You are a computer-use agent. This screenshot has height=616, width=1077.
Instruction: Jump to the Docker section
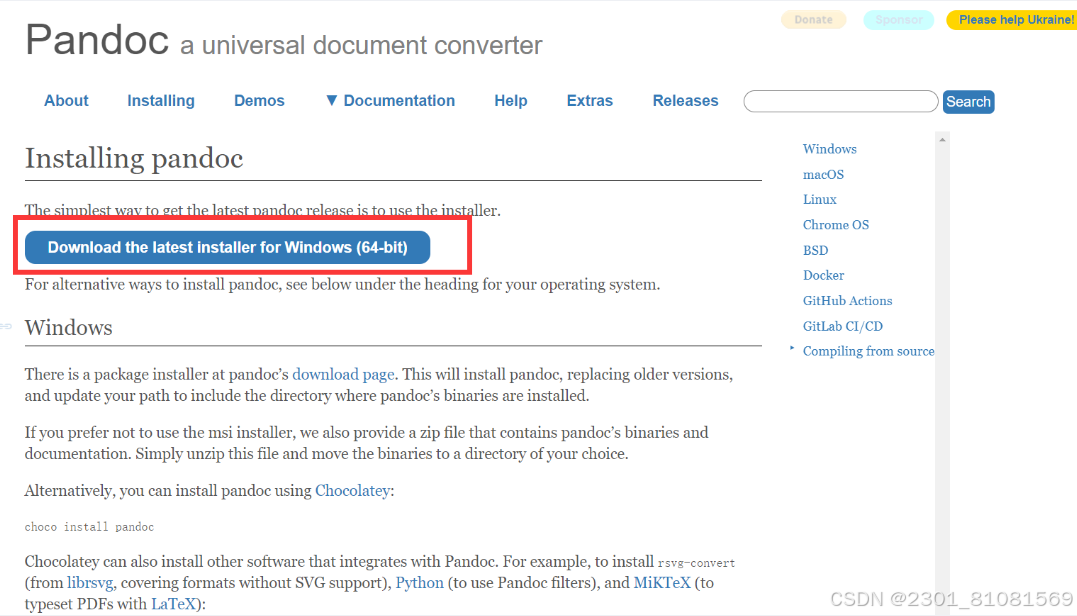tap(824, 275)
